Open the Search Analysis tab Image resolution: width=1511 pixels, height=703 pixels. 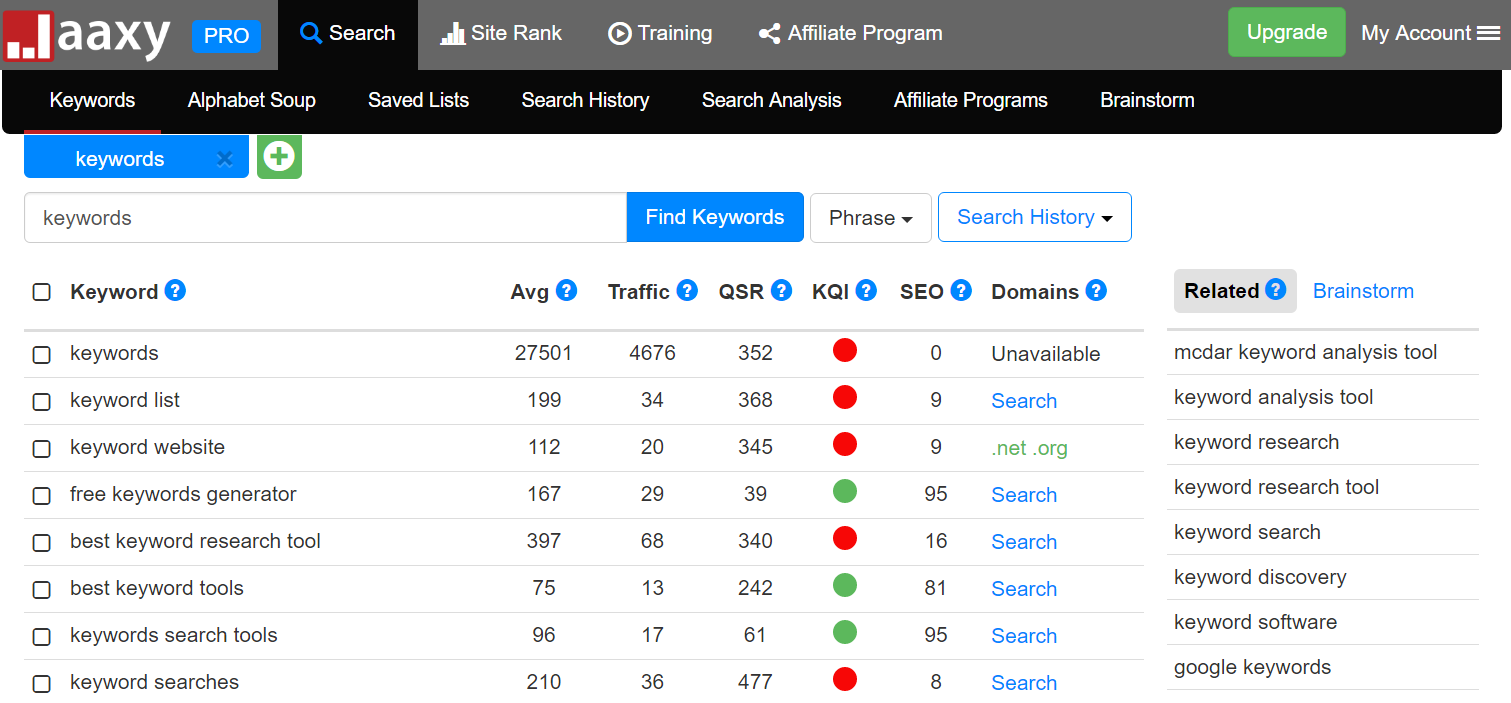click(x=771, y=100)
